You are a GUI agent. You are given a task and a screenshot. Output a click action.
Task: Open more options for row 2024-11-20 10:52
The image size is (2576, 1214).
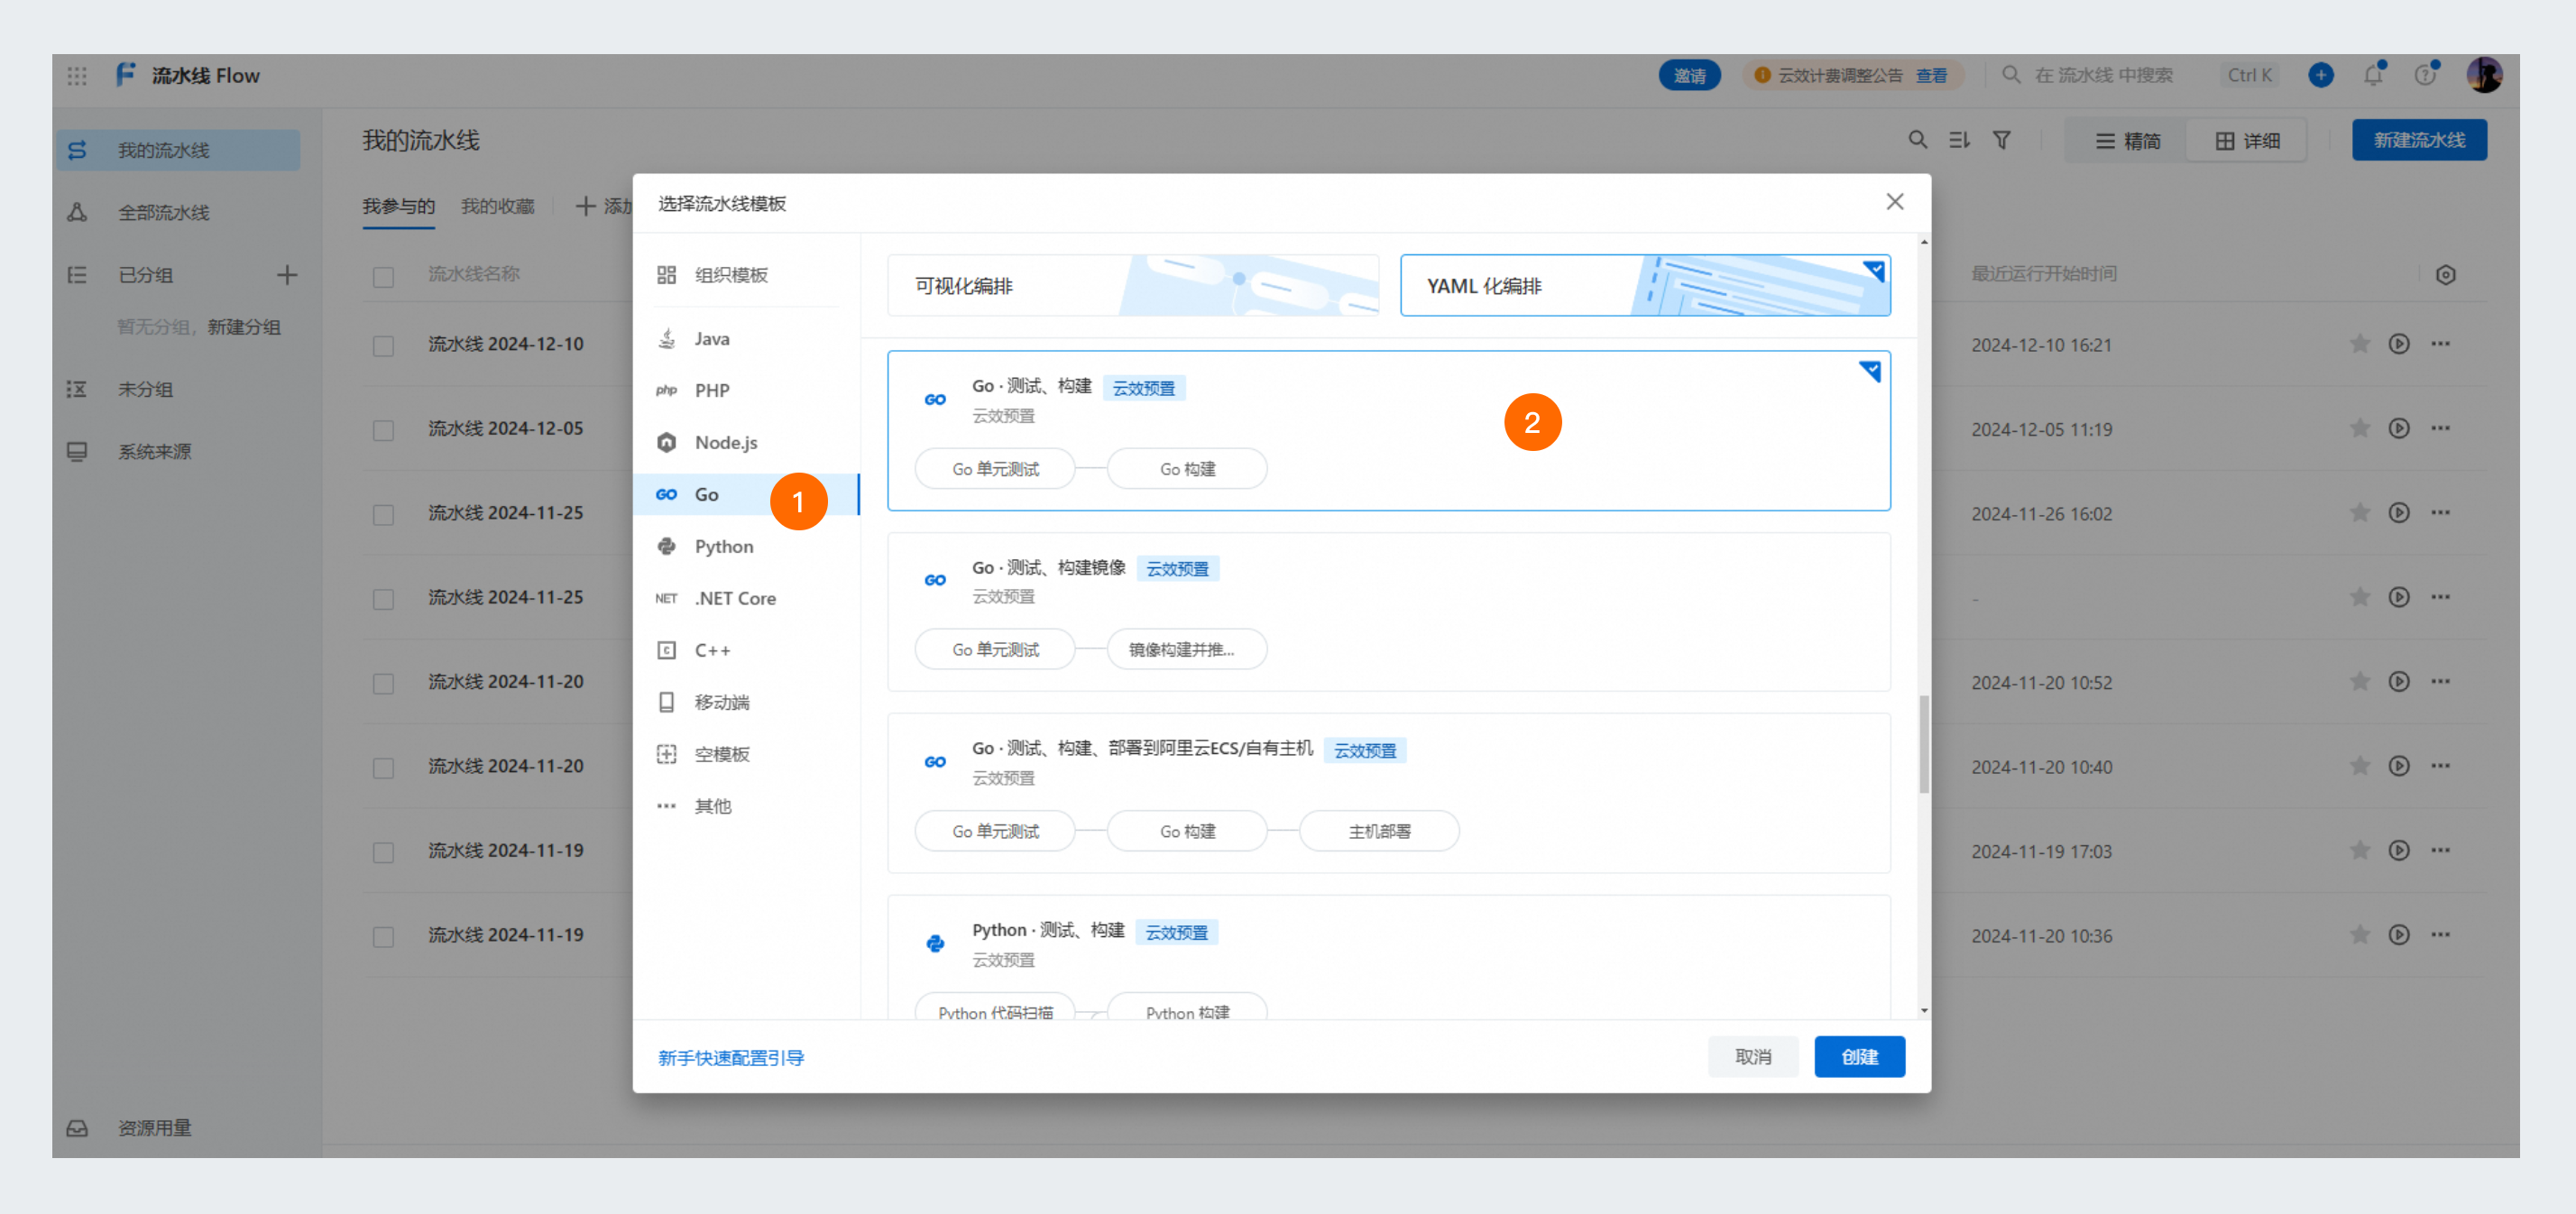tap(2441, 682)
